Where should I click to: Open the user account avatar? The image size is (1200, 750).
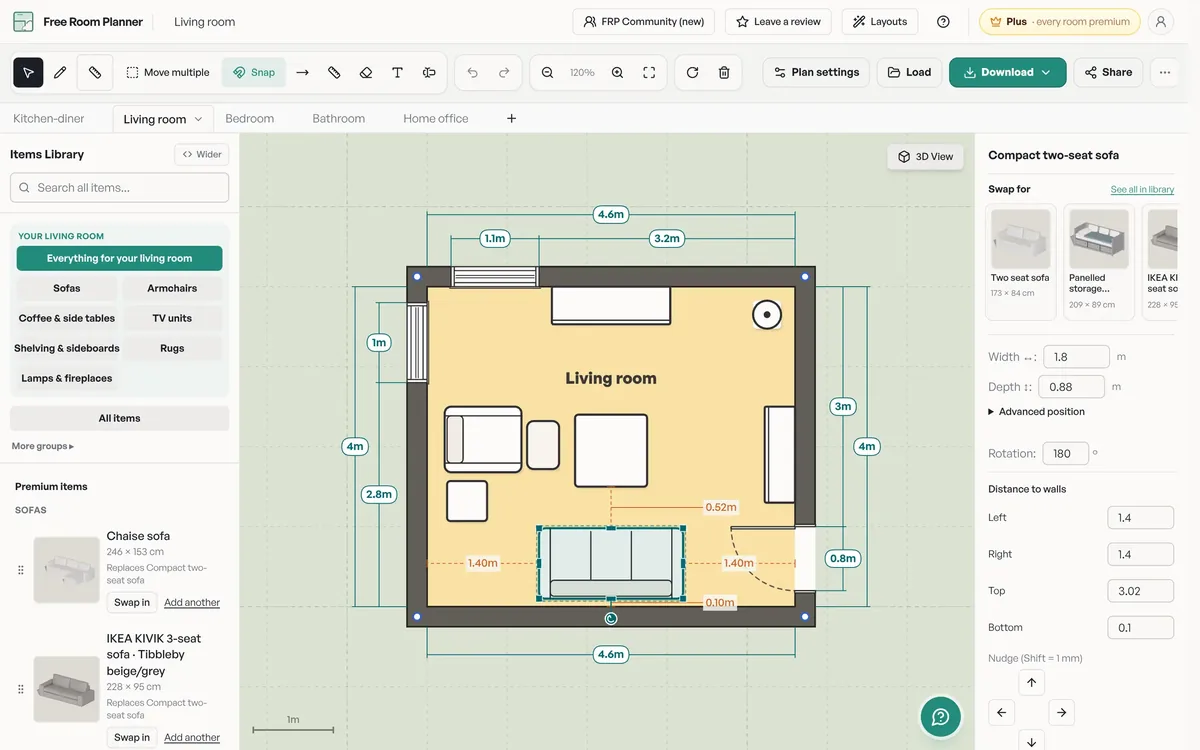pyautogui.click(x=1160, y=21)
